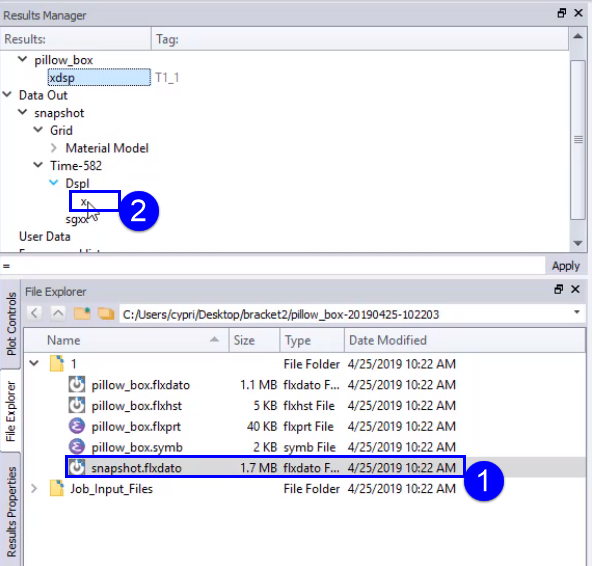This screenshot has height=566, width=592.
Task: Click the pillow_box.symb file icon
Action: 77,447
